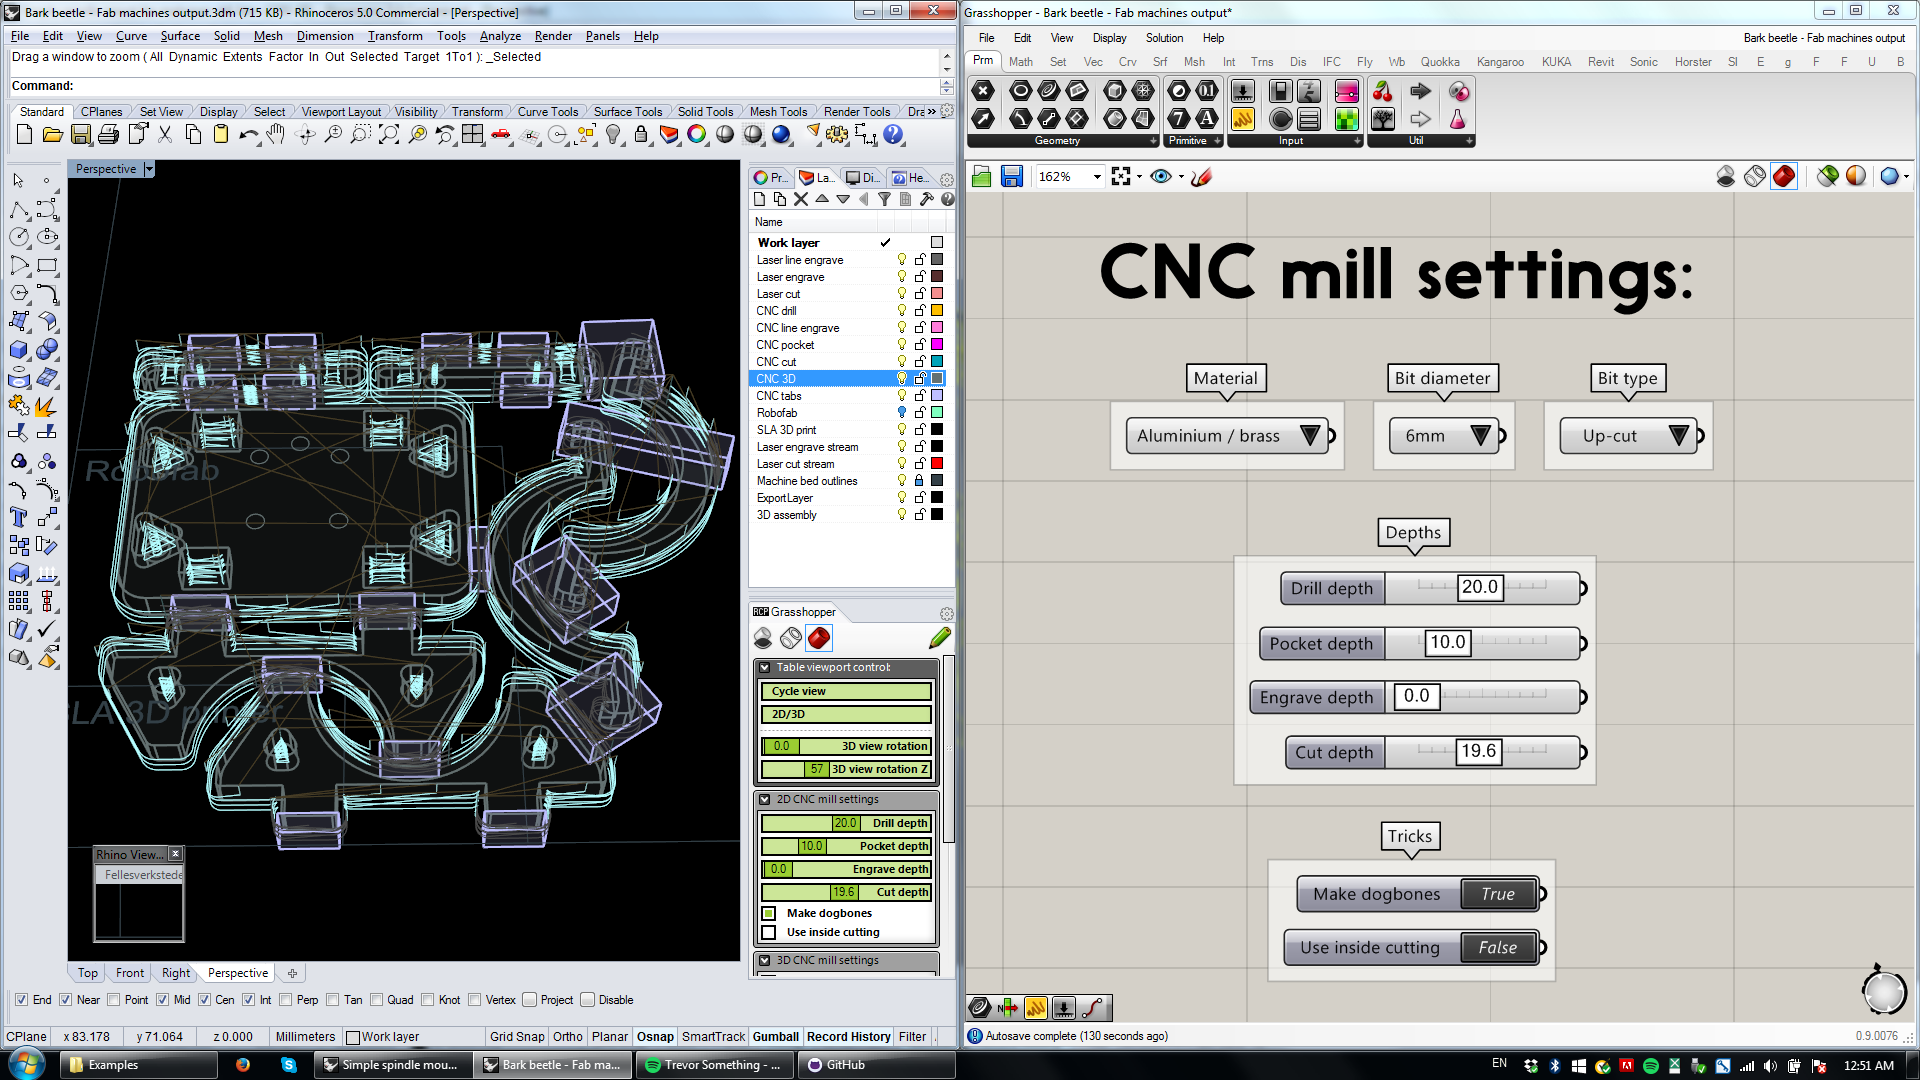This screenshot has width=1920, height=1080.
Task: Click the Save icon in Grasshopper toolbar
Action: (x=1012, y=177)
